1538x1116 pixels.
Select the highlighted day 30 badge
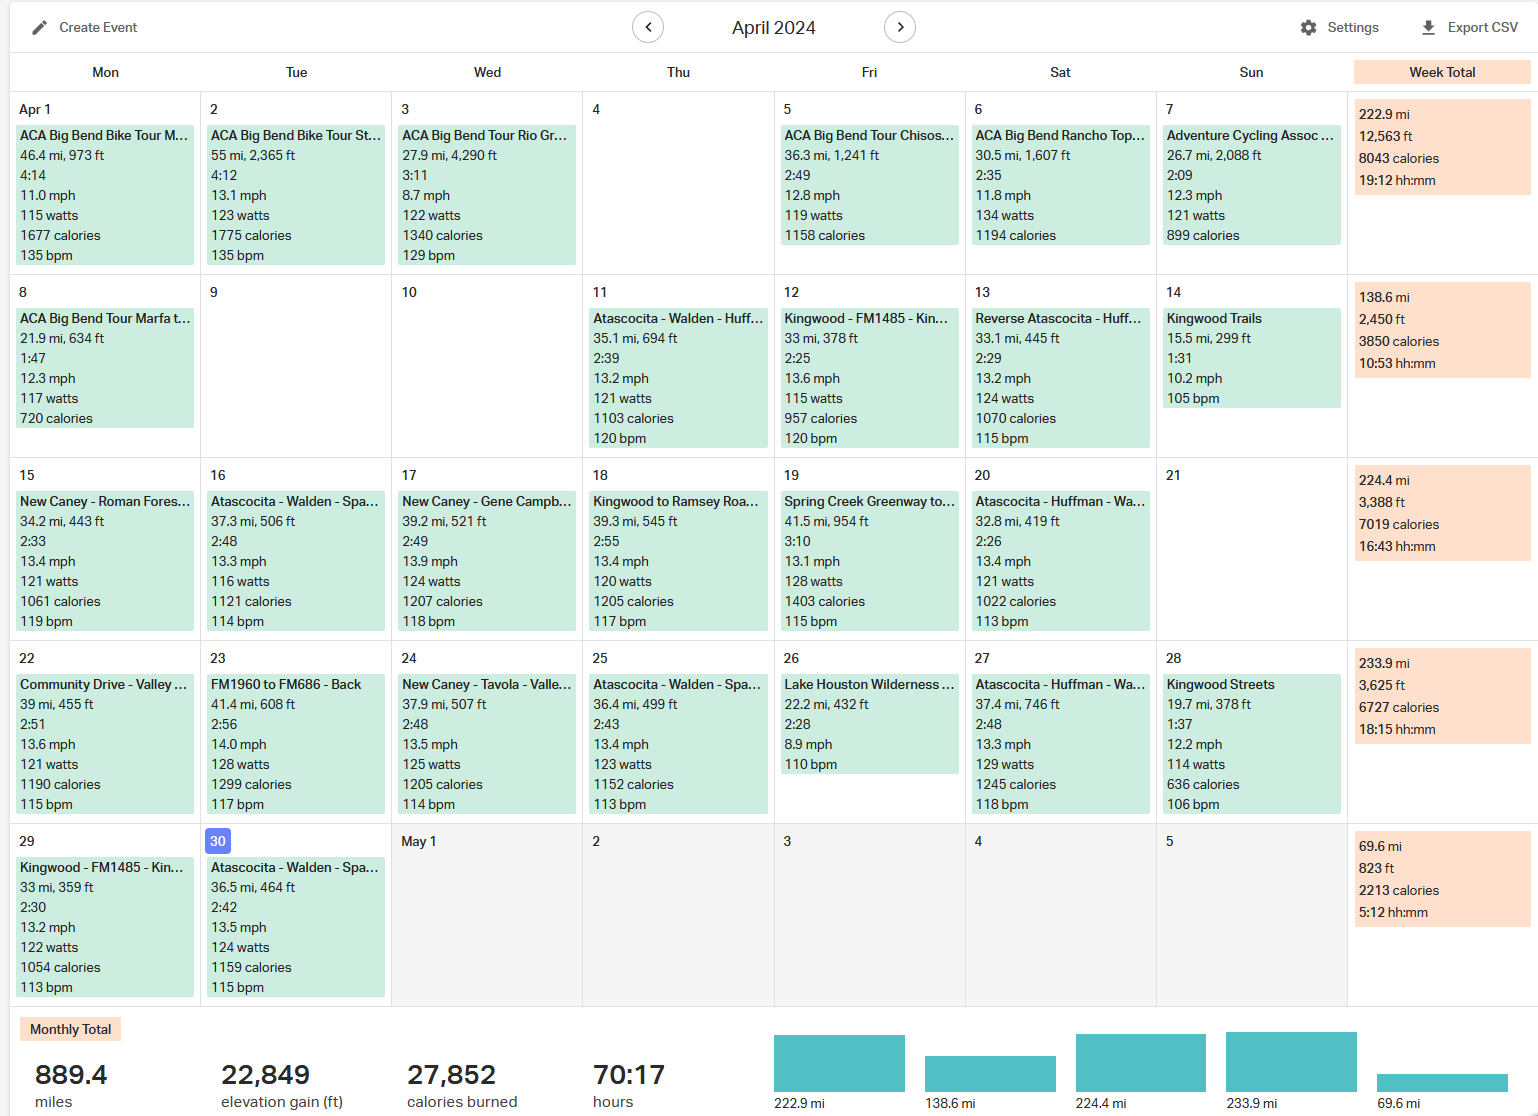[218, 841]
